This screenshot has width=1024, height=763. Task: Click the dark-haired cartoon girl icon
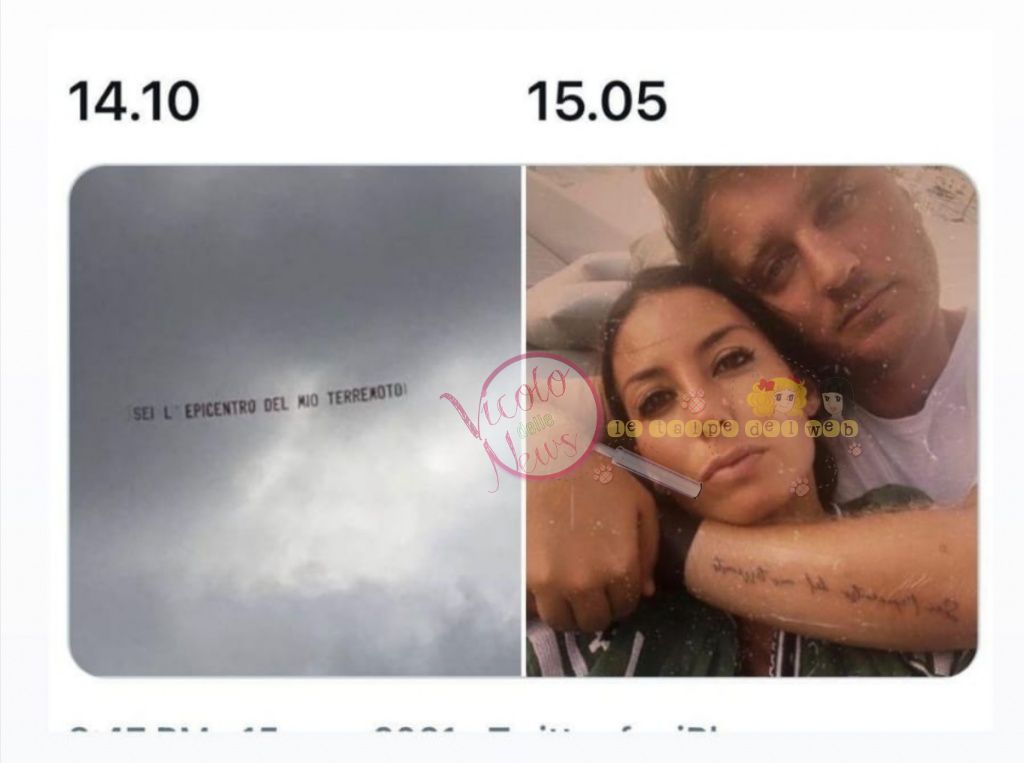[837, 398]
